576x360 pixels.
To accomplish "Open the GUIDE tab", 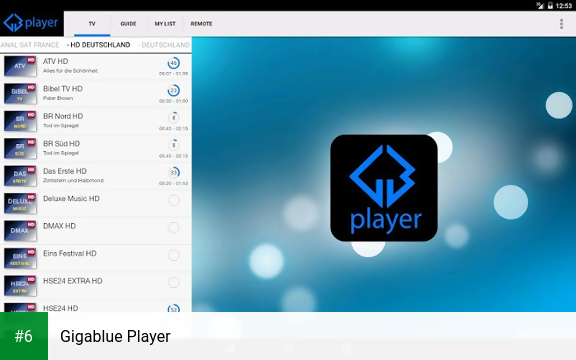I will (x=128, y=24).
